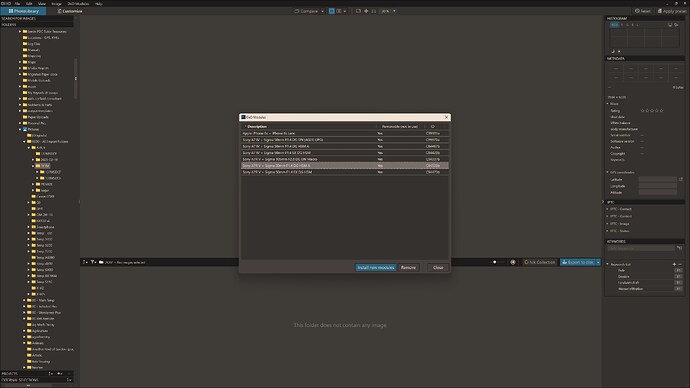Open the DxO Modules menu

pos(78,4)
